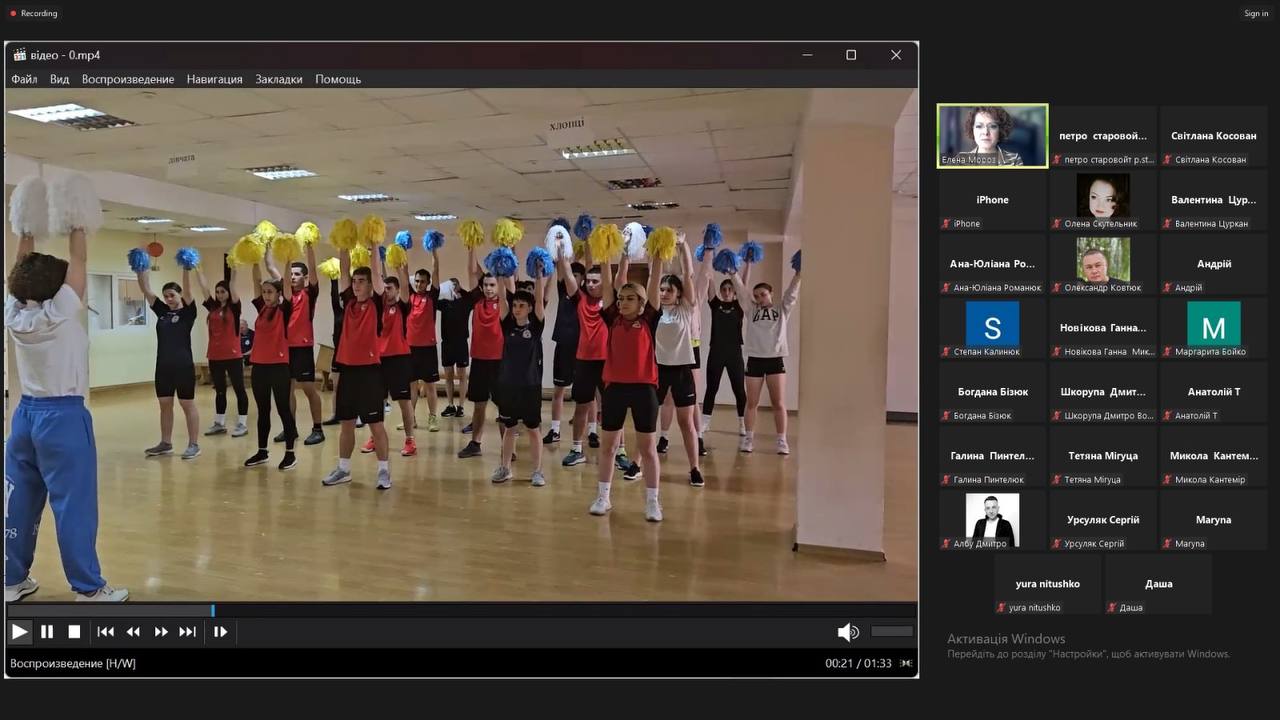Mute audio using the speaker icon

[848, 631]
